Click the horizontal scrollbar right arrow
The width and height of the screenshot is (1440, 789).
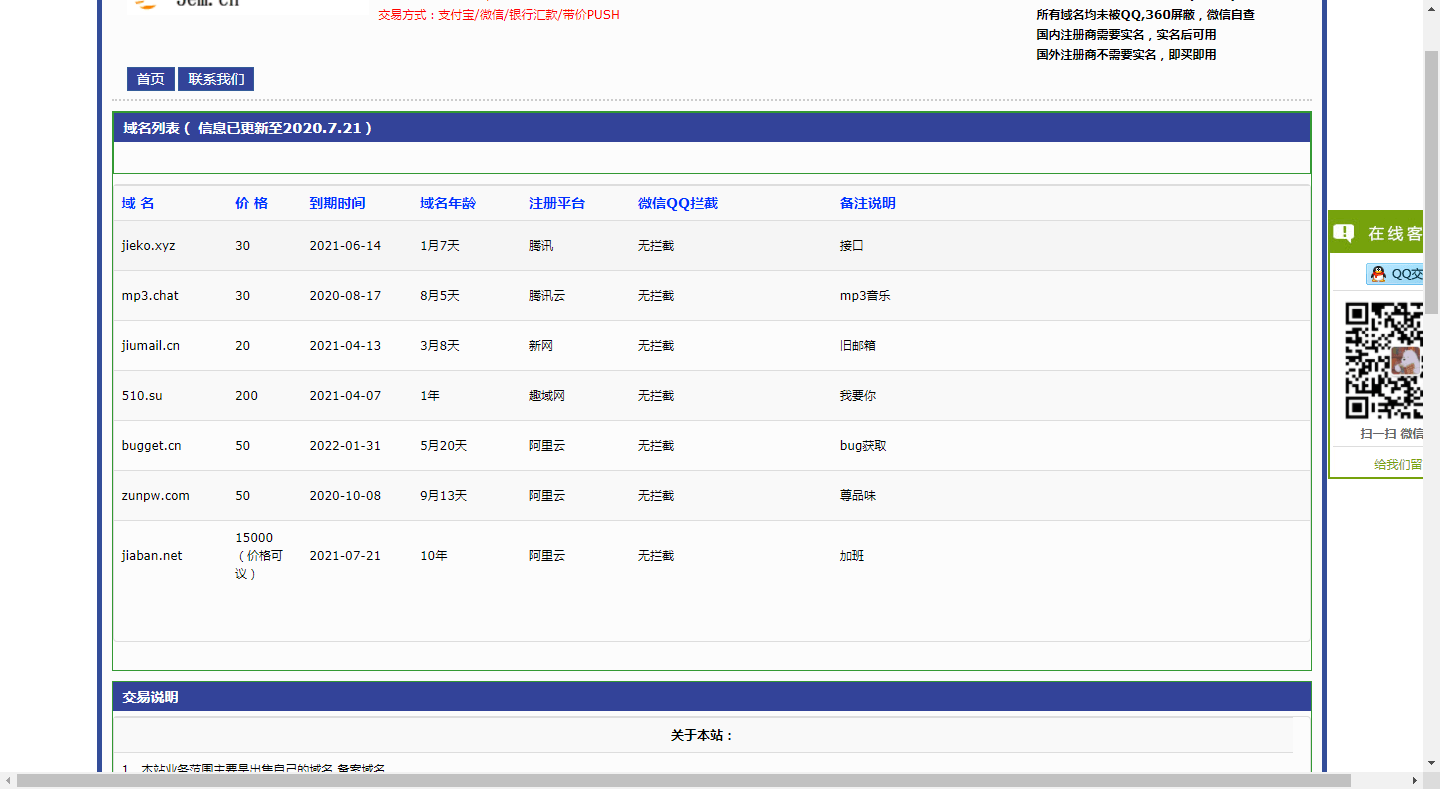click(1414, 780)
